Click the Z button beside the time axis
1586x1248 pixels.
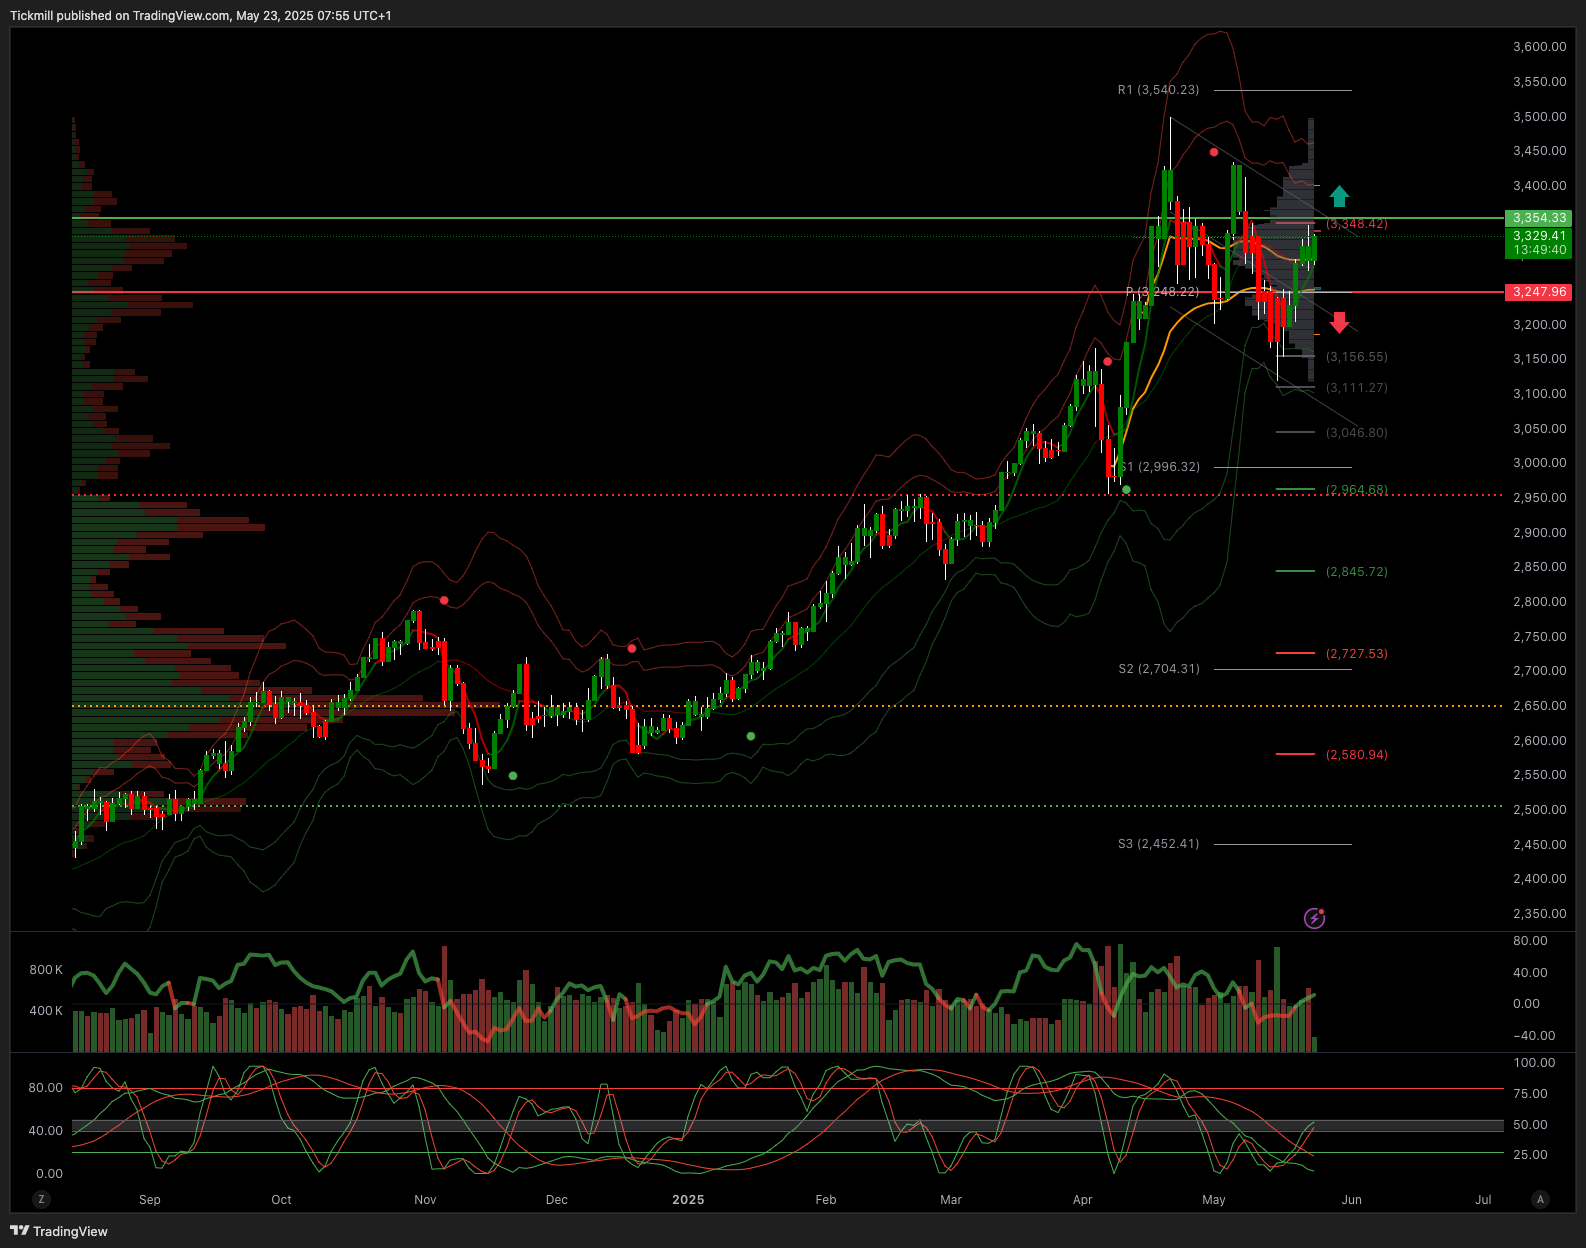[x=41, y=1199]
